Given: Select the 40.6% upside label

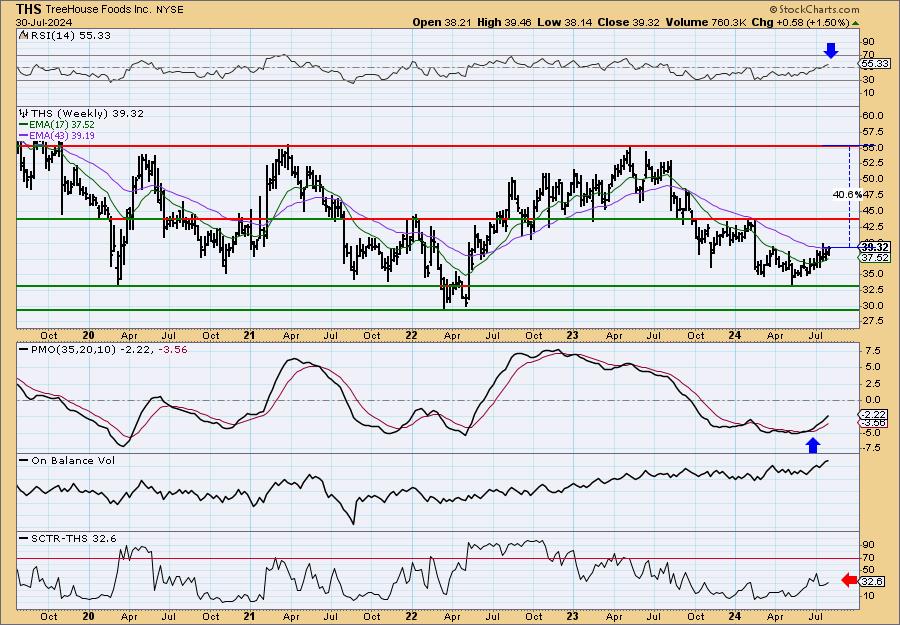Looking at the screenshot, I should coord(847,195).
